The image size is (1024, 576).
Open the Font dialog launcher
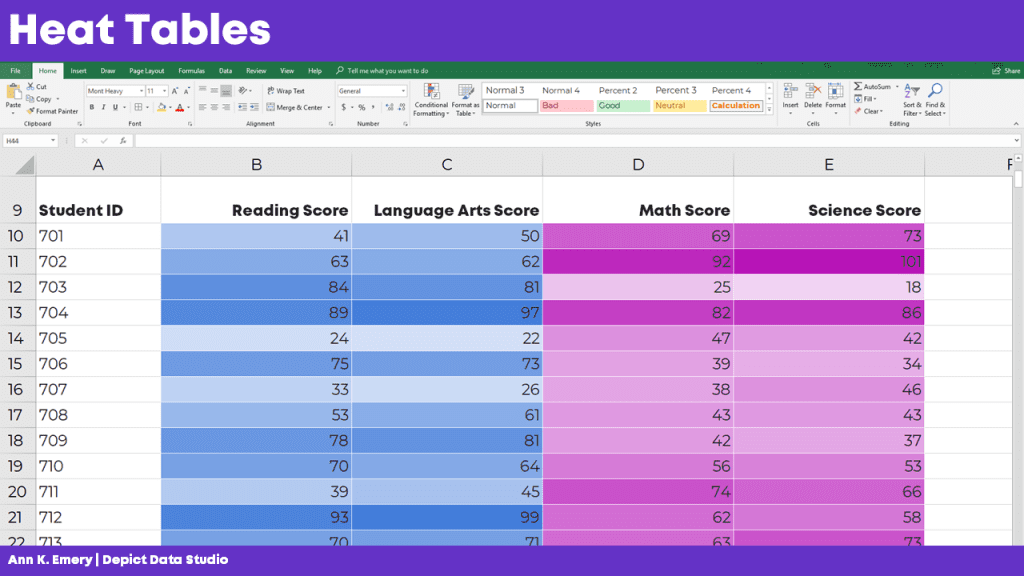point(190,124)
